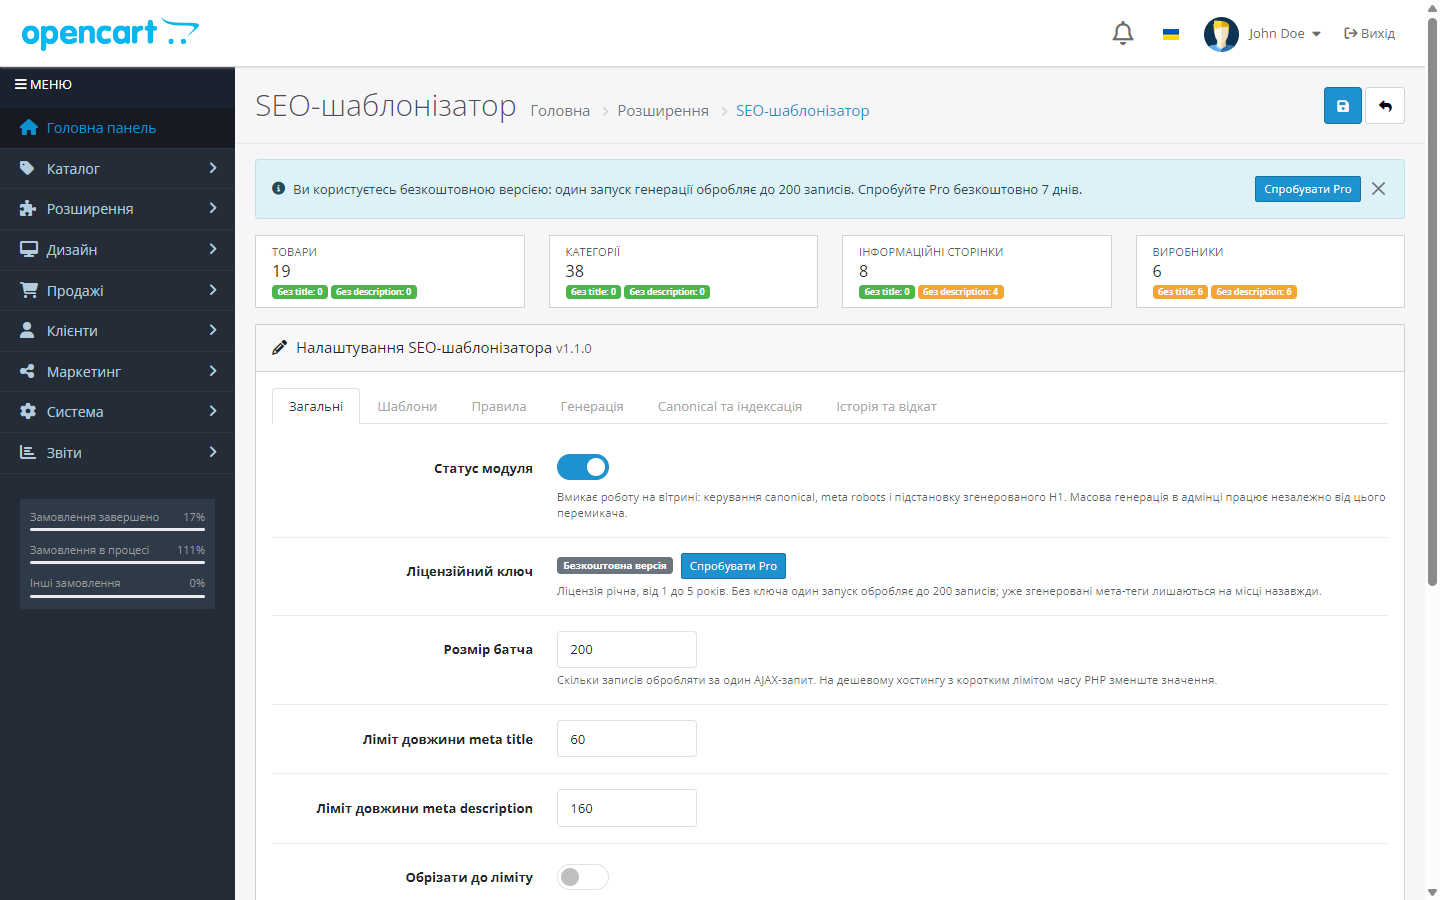Click the Безкоштовна версія badge
This screenshot has width=1440, height=900.
[x=615, y=566]
